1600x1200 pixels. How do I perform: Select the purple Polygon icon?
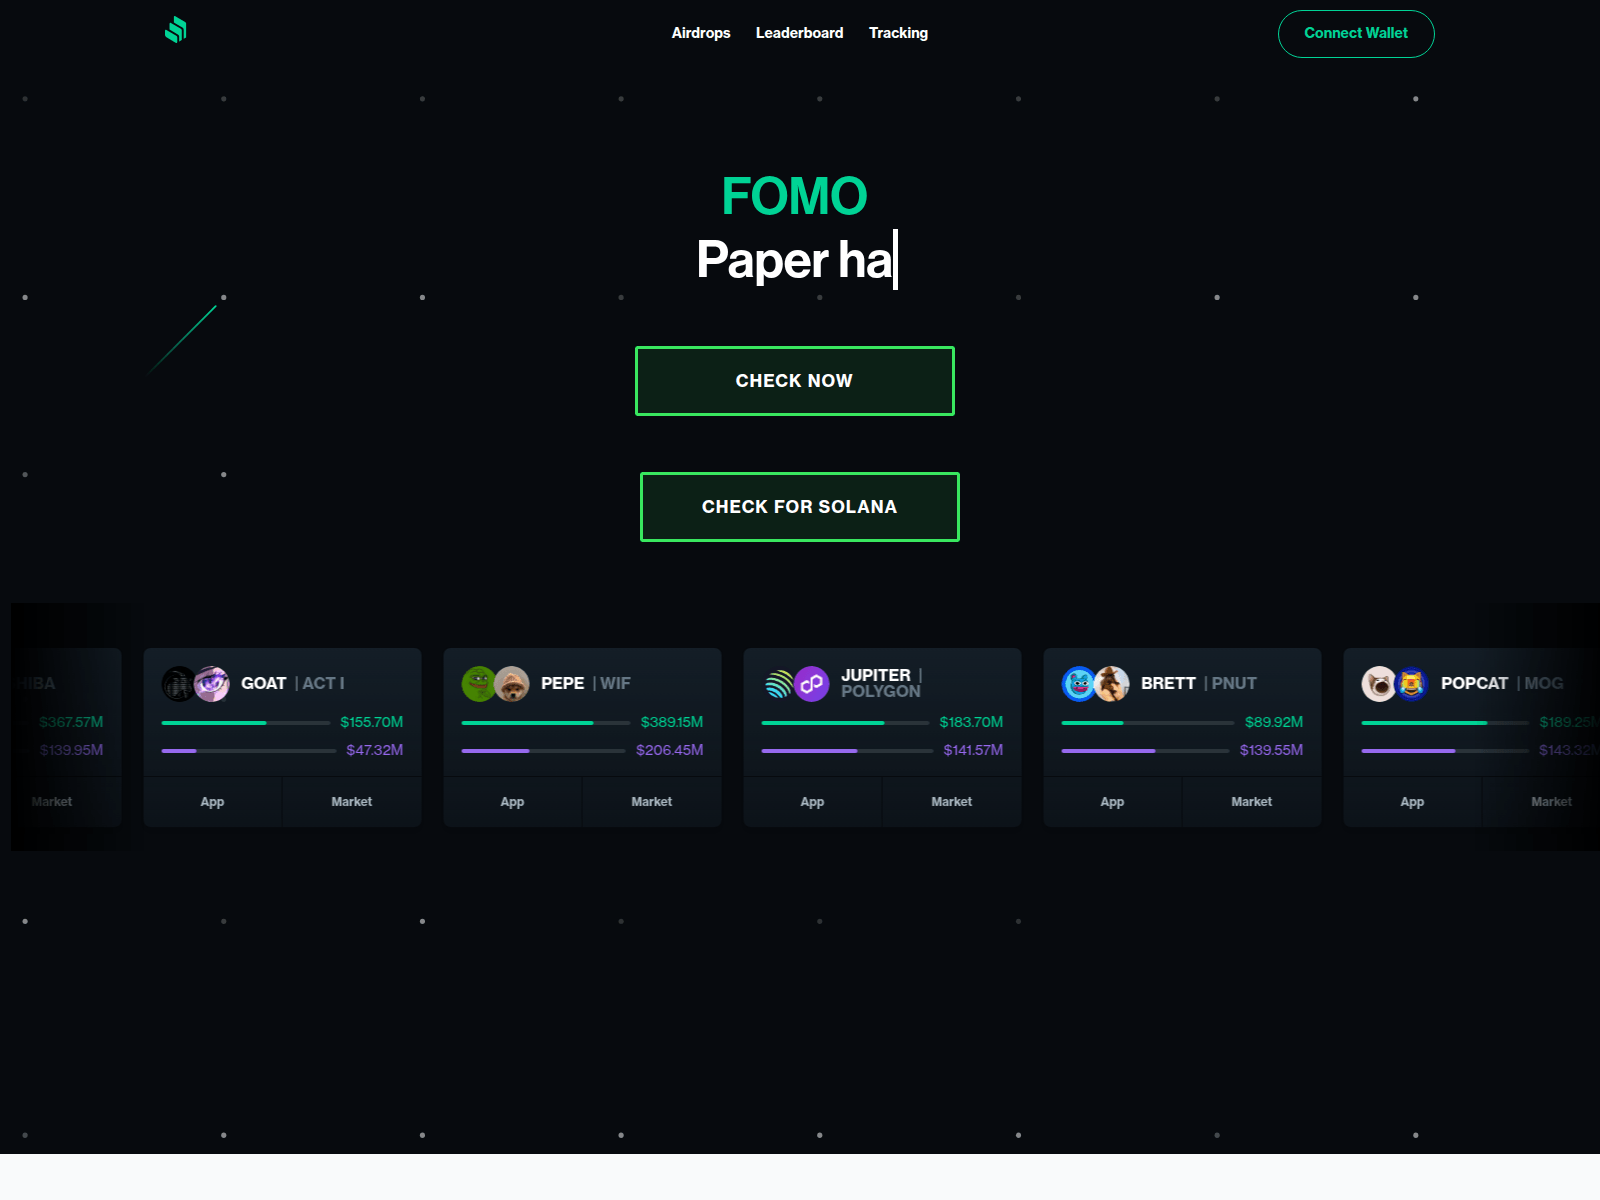pos(812,683)
